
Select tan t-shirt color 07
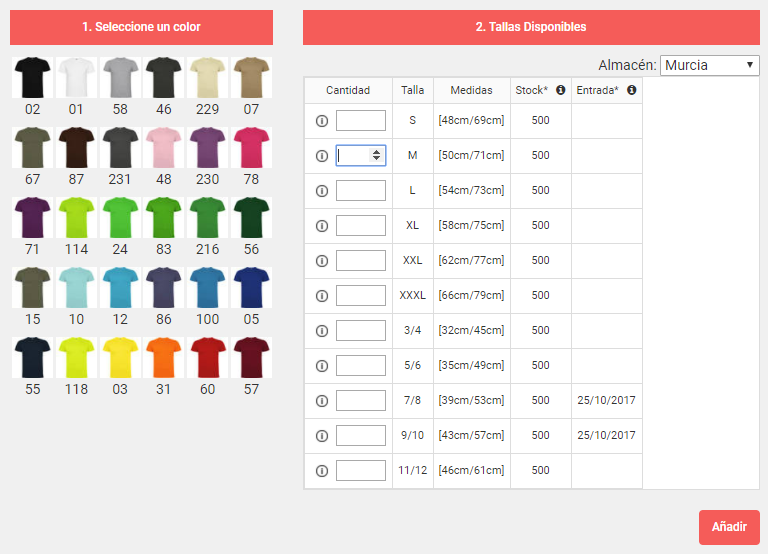pos(251,77)
